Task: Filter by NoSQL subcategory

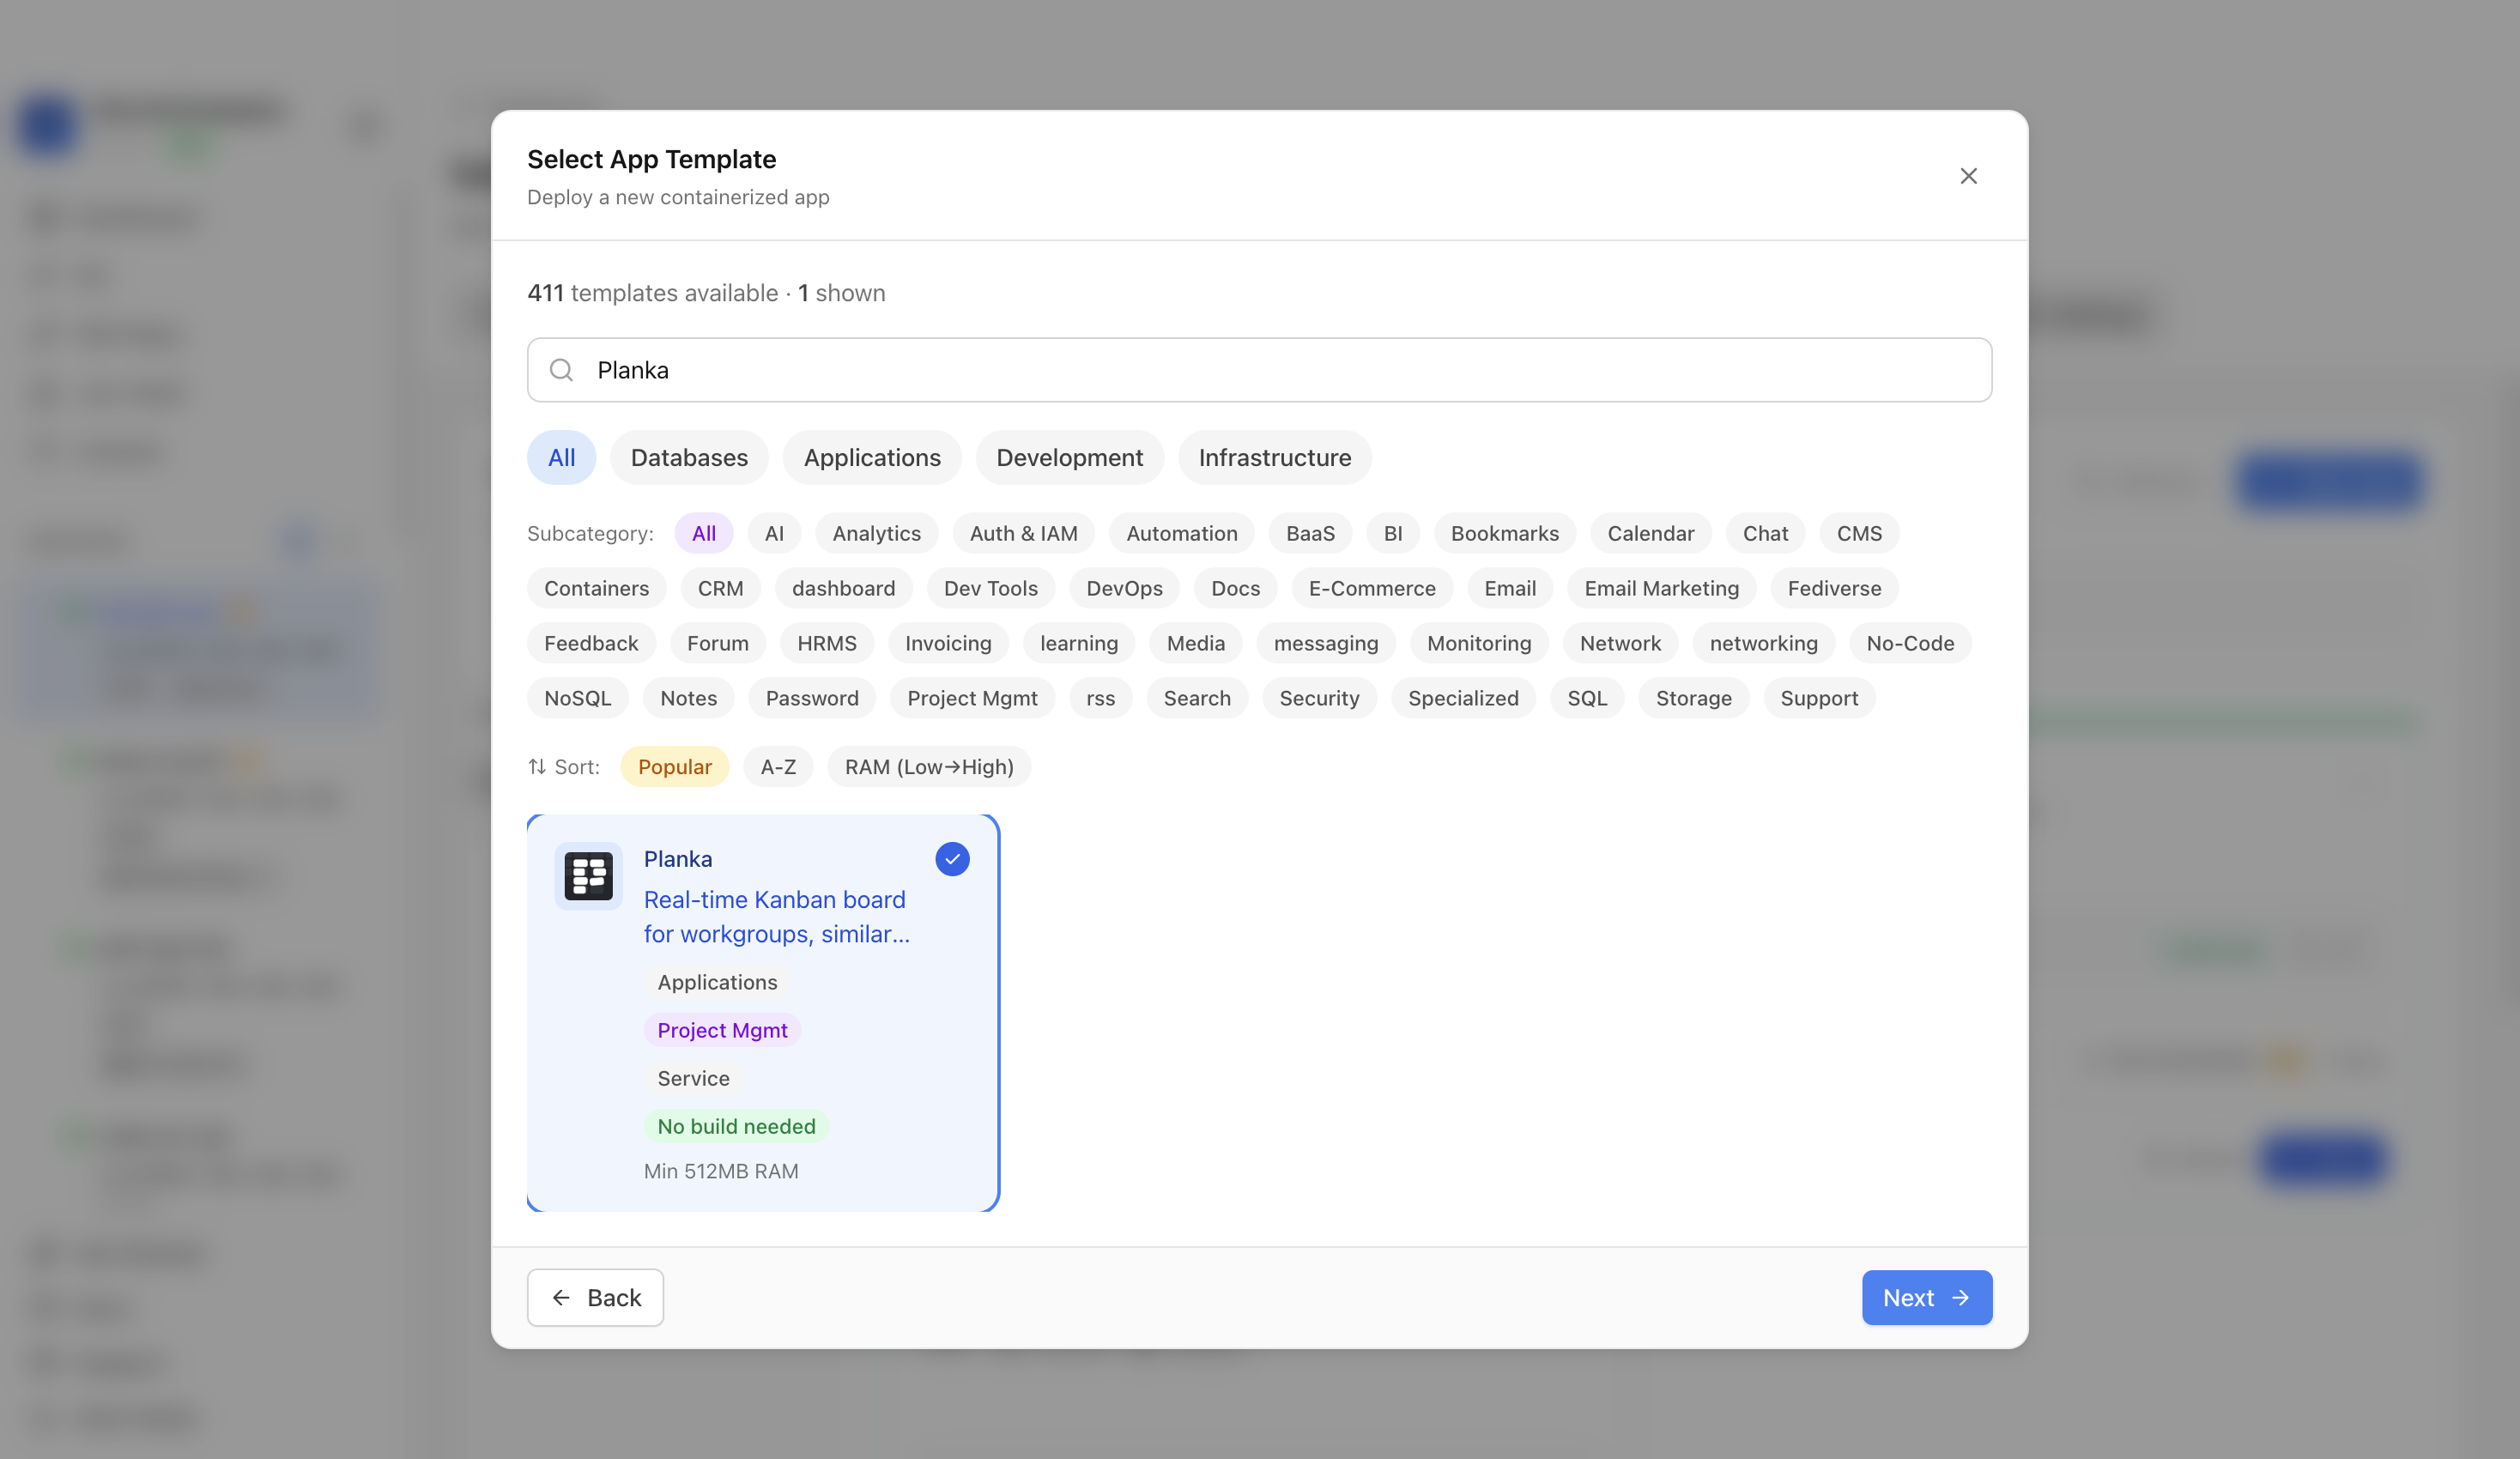Action: [x=577, y=698]
